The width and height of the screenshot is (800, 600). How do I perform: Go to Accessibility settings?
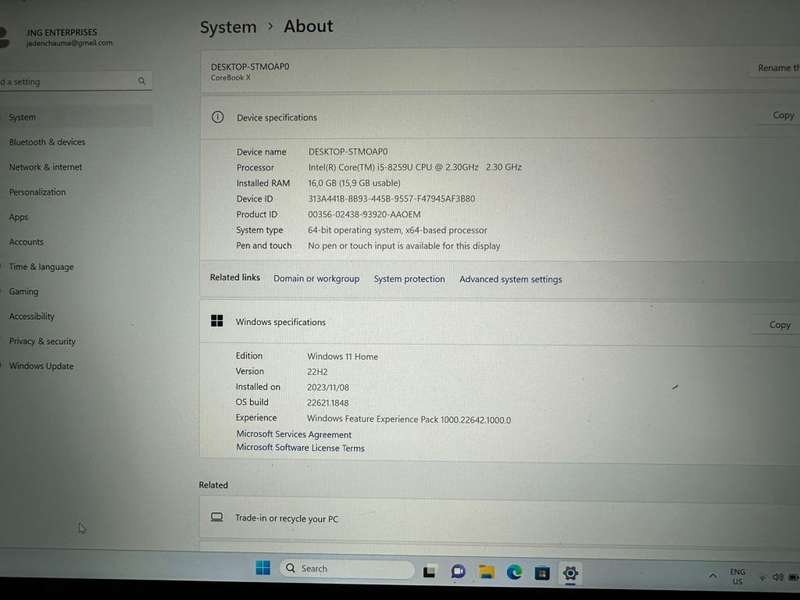31,316
